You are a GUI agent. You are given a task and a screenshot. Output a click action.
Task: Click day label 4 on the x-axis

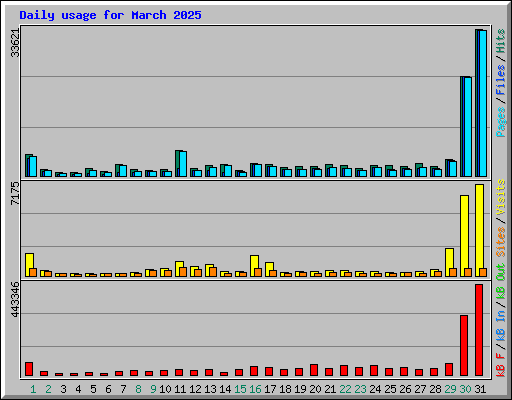click(x=78, y=389)
